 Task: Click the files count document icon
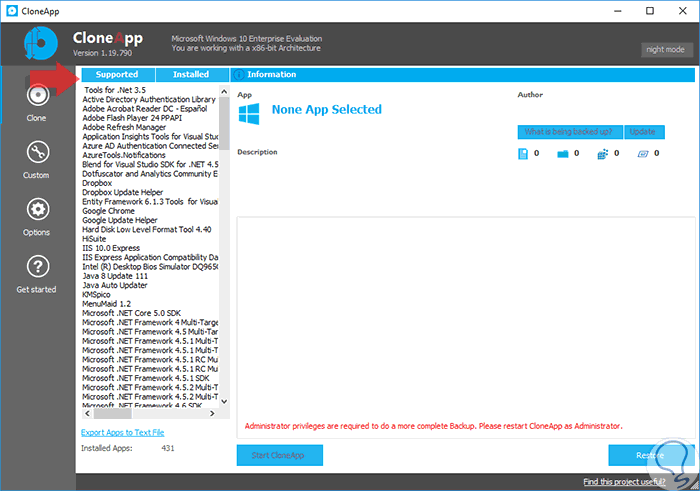click(522, 154)
